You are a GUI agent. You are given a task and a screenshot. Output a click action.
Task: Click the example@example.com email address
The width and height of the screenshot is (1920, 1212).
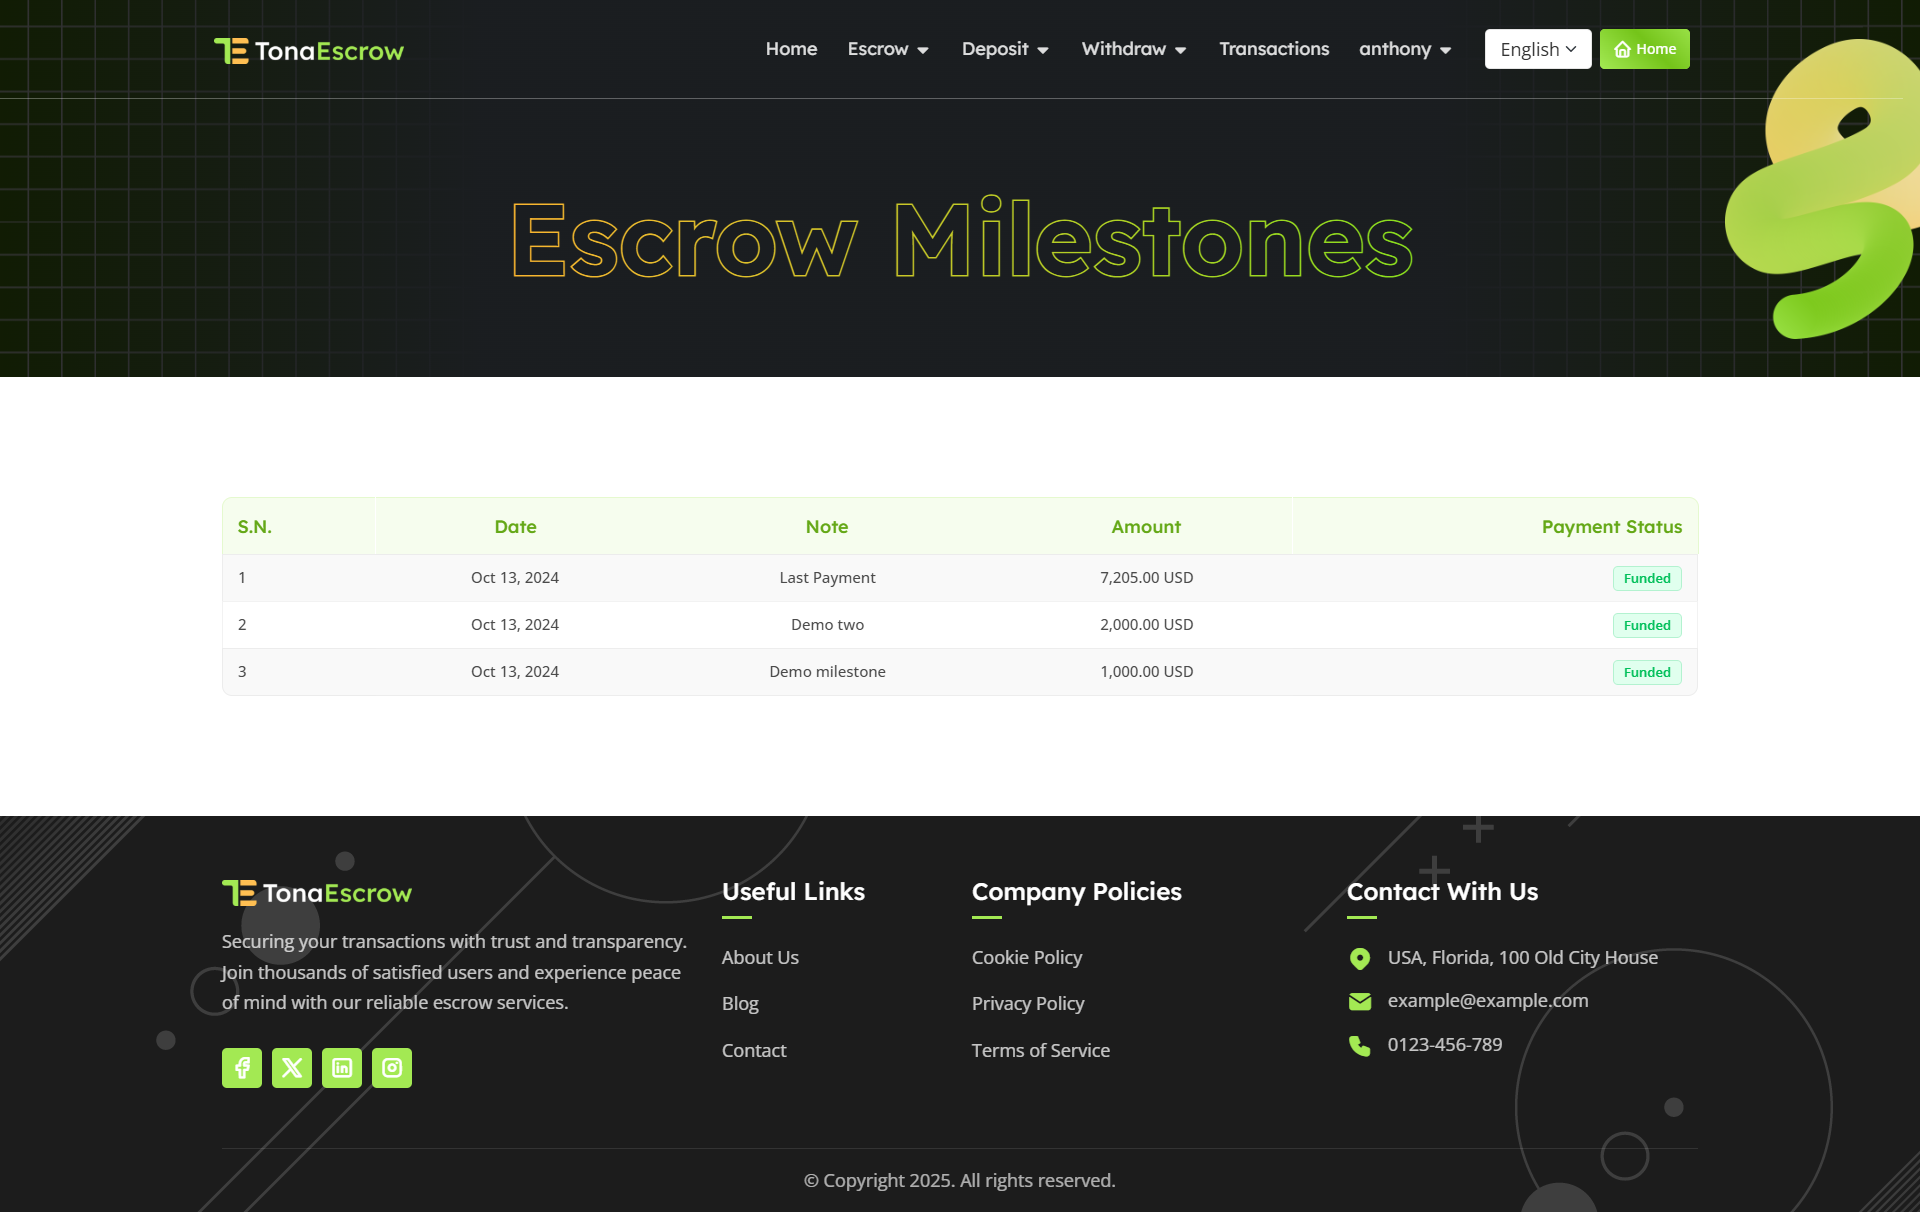1487,1000
